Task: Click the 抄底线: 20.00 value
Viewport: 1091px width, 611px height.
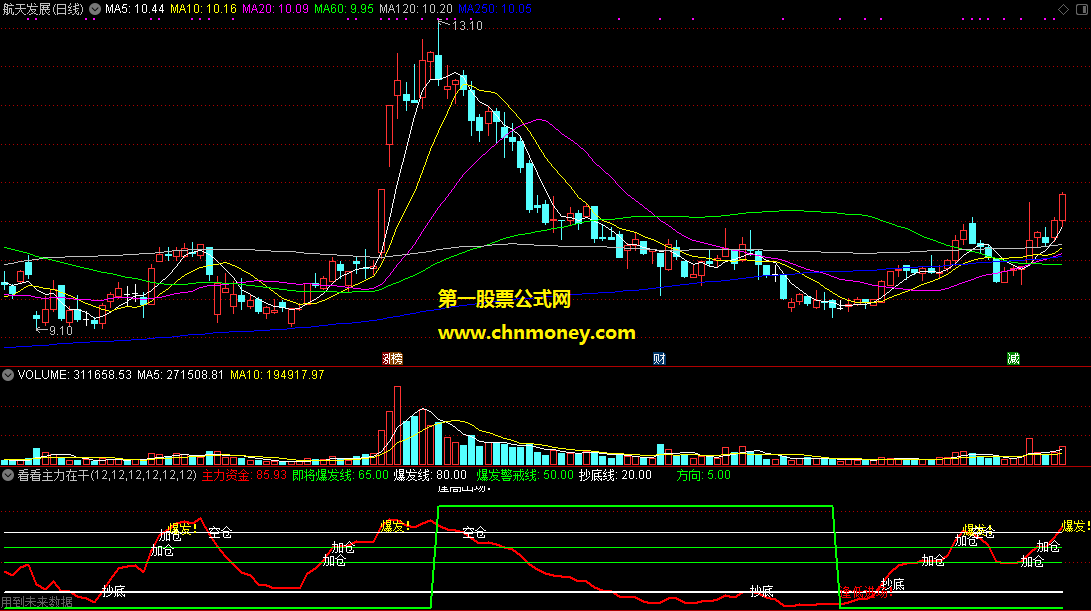Action: pos(615,475)
